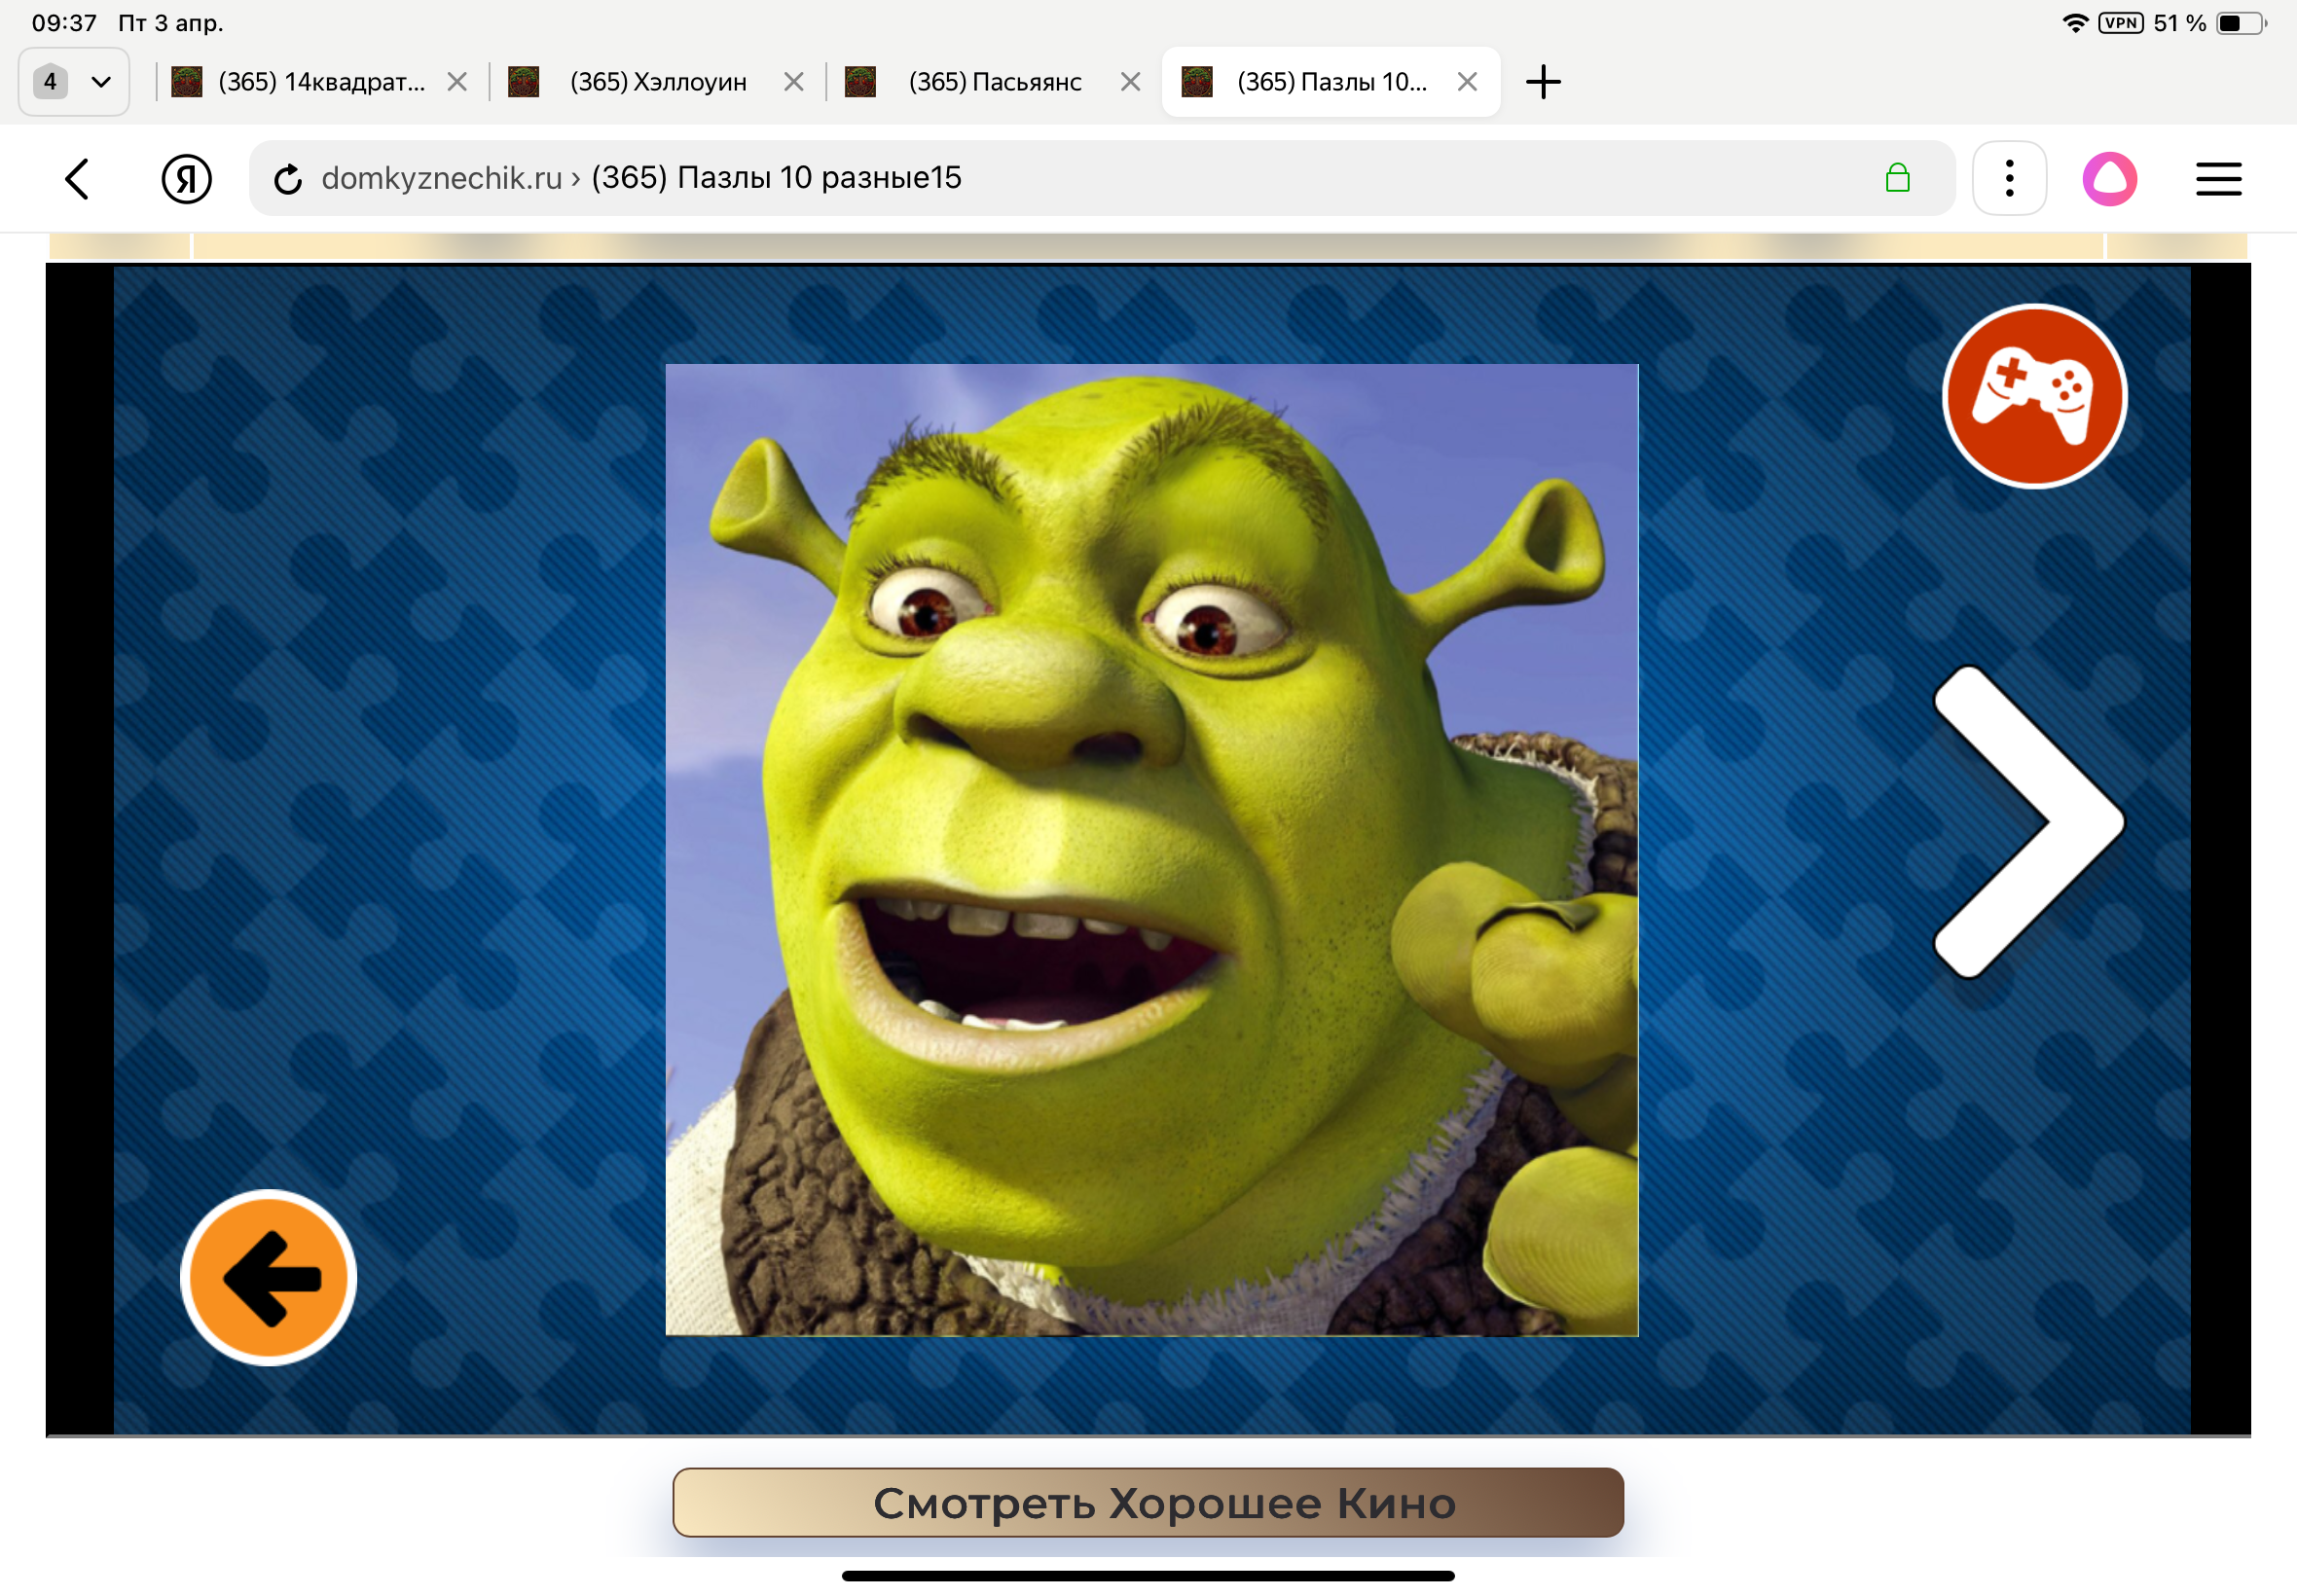Viewport: 2297px width, 1596px height.
Task: Open the three-dot page options menu
Action: 2009,179
